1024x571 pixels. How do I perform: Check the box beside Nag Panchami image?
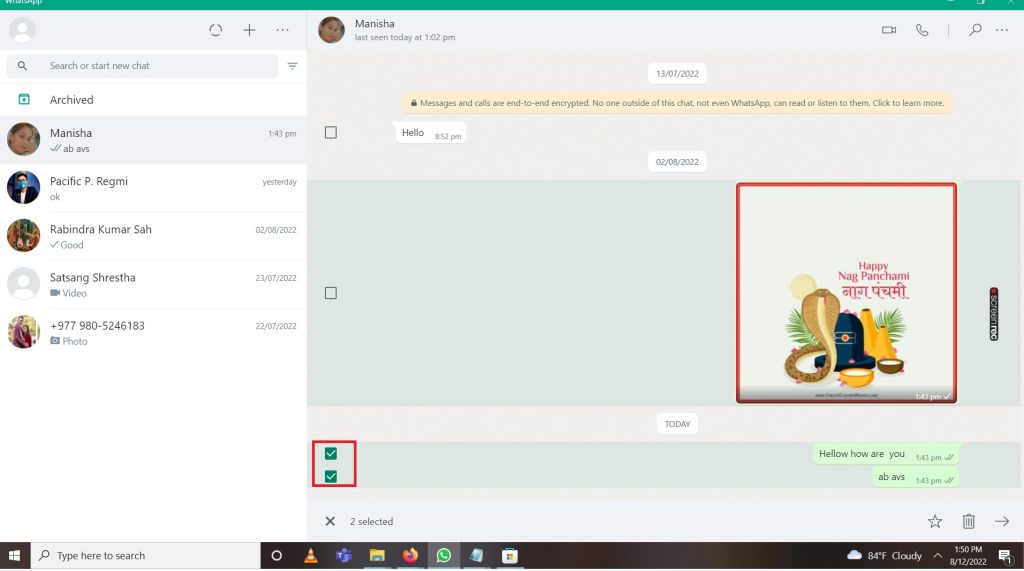point(331,293)
